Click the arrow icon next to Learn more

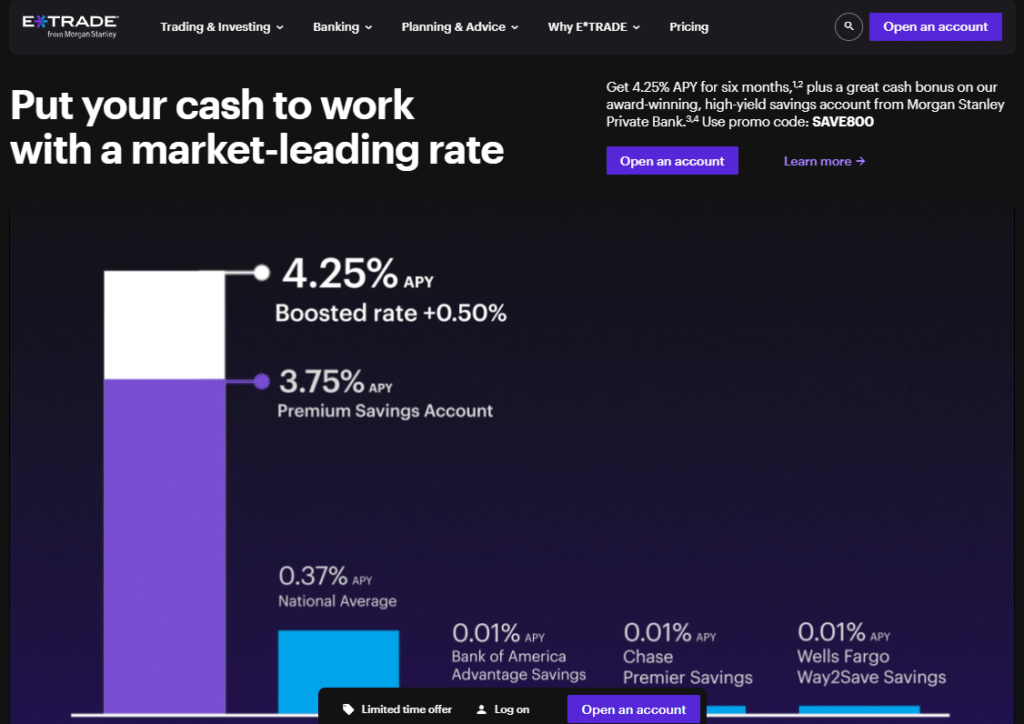(861, 161)
